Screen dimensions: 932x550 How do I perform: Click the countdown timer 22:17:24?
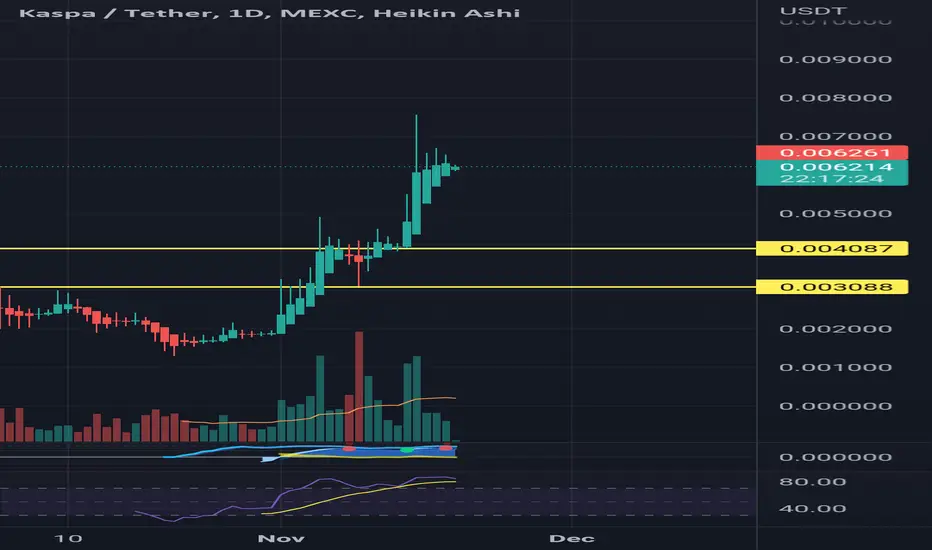coord(832,179)
